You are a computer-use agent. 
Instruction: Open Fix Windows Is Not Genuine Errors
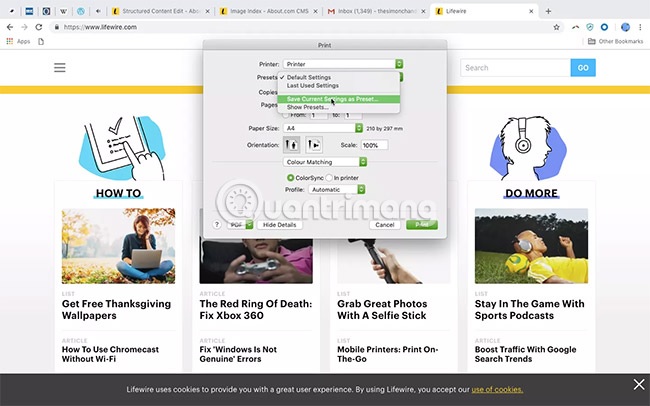click(238, 354)
